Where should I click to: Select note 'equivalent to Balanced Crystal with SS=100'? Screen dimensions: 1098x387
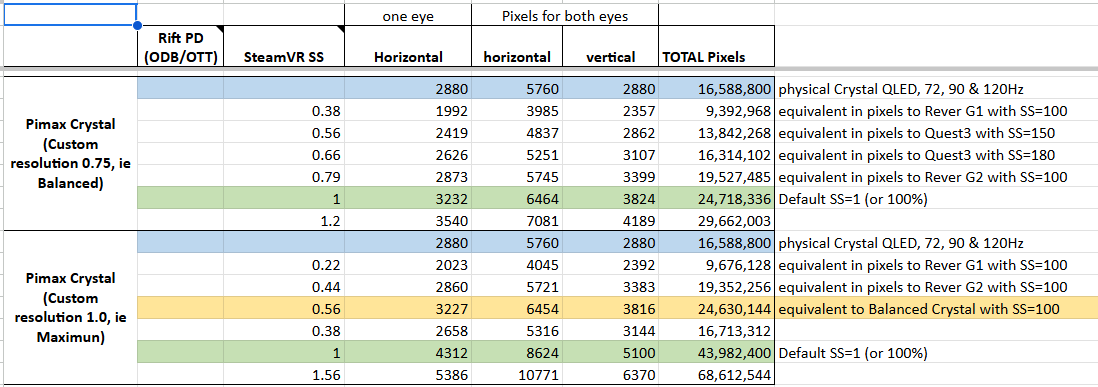point(919,309)
